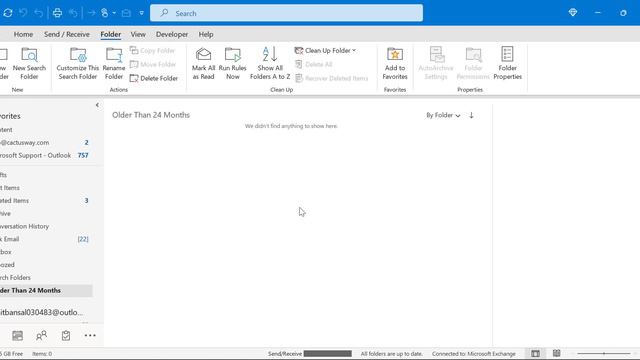Viewport: 640px width, 360px height.
Task: Switch to the Developer tab
Action: point(172,34)
